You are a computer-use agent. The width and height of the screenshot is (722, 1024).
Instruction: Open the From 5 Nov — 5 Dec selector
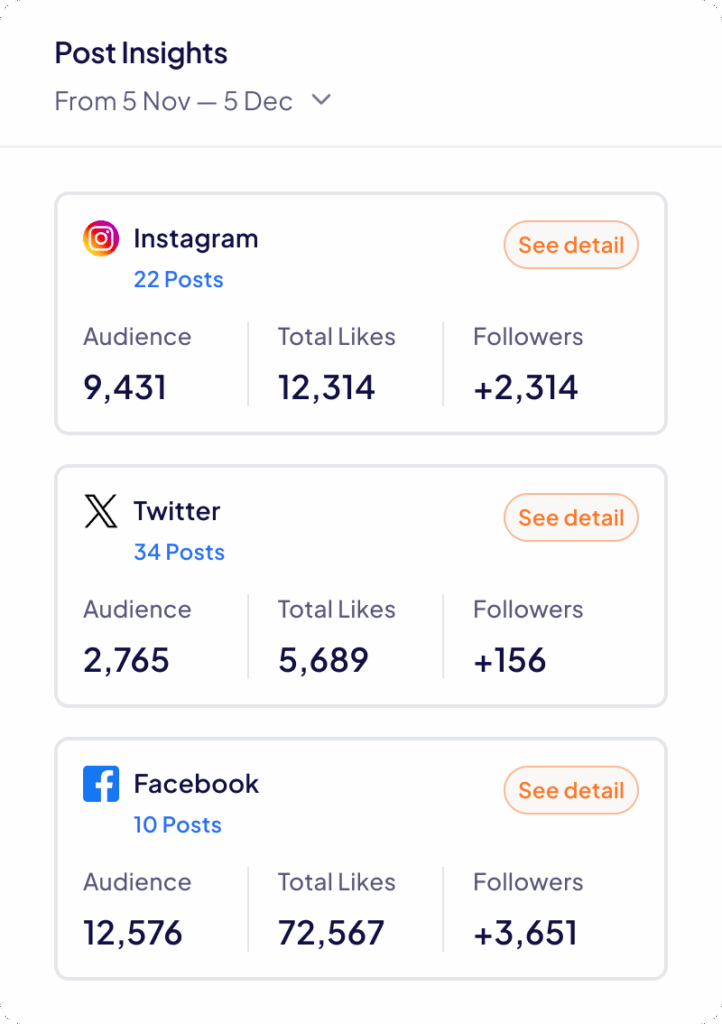click(x=193, y=101)
